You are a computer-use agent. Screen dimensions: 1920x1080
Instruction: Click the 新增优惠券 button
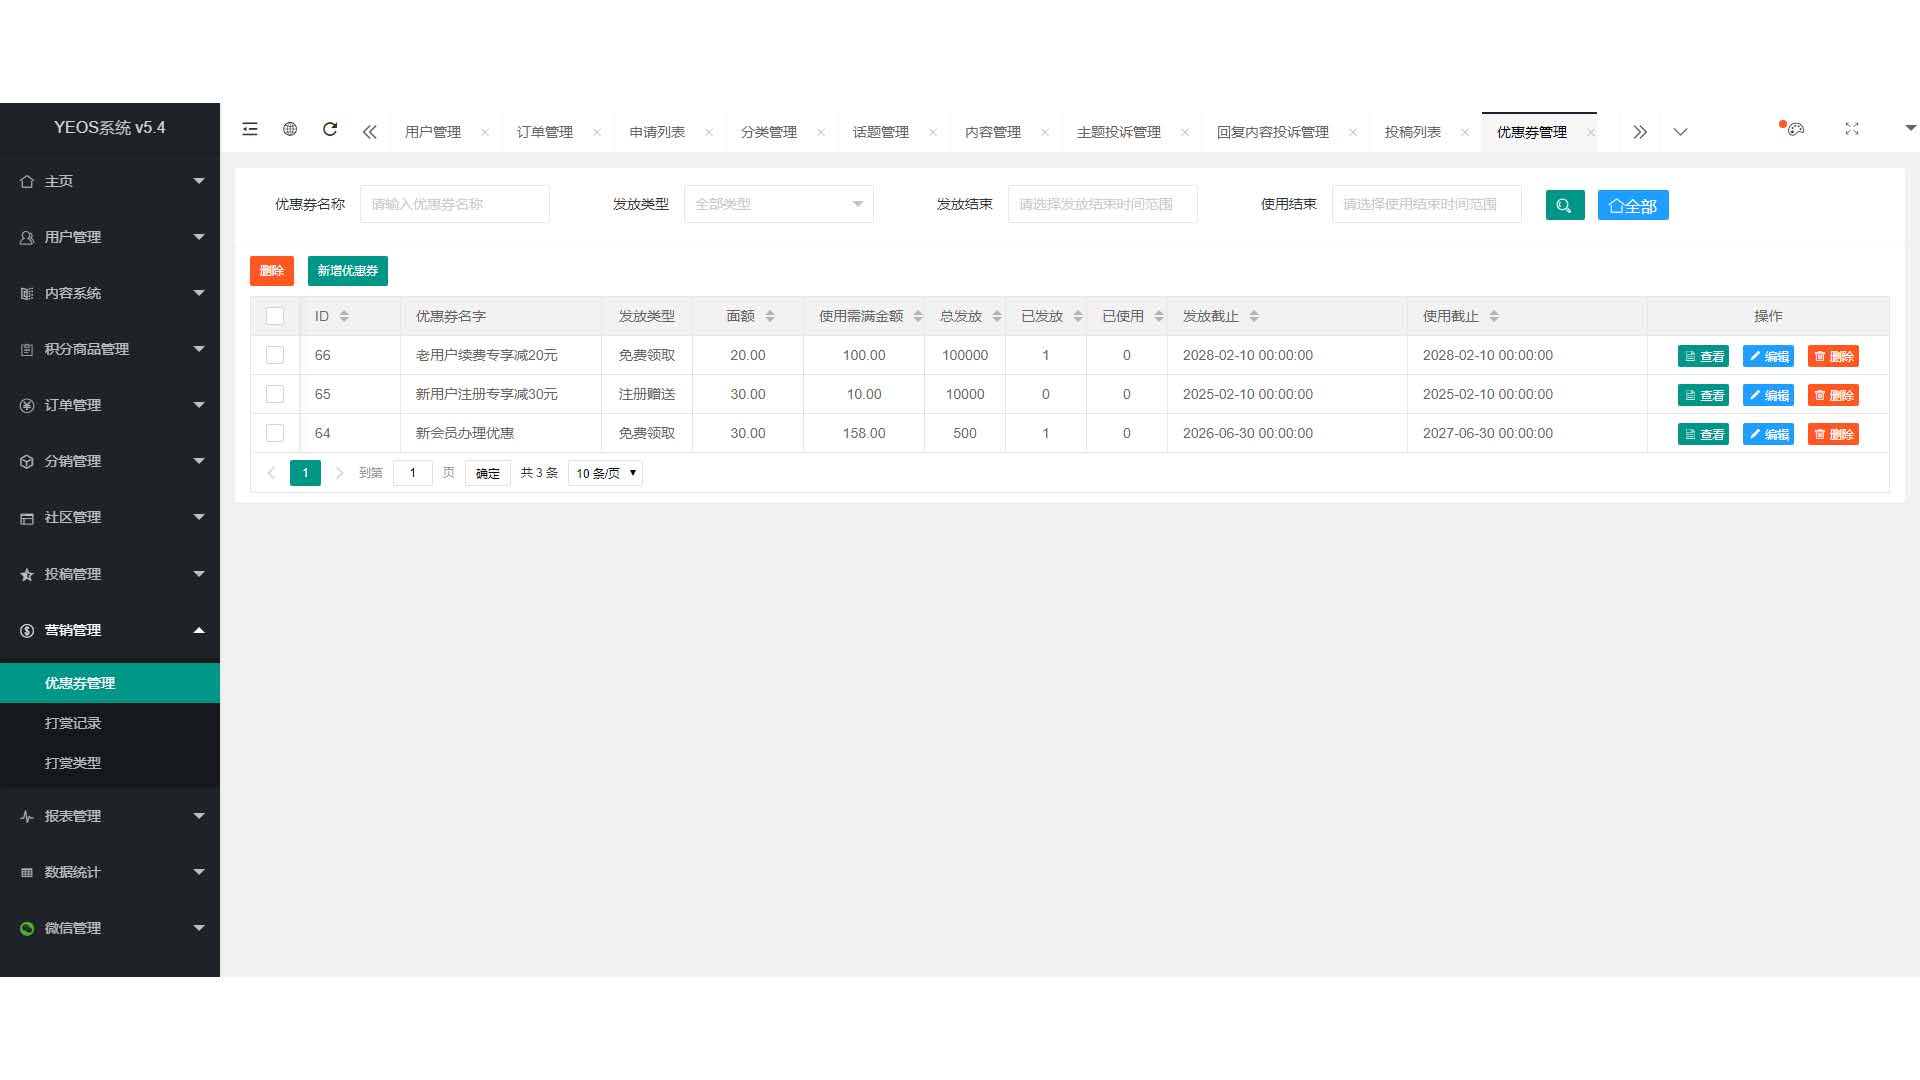click(348, 271)
